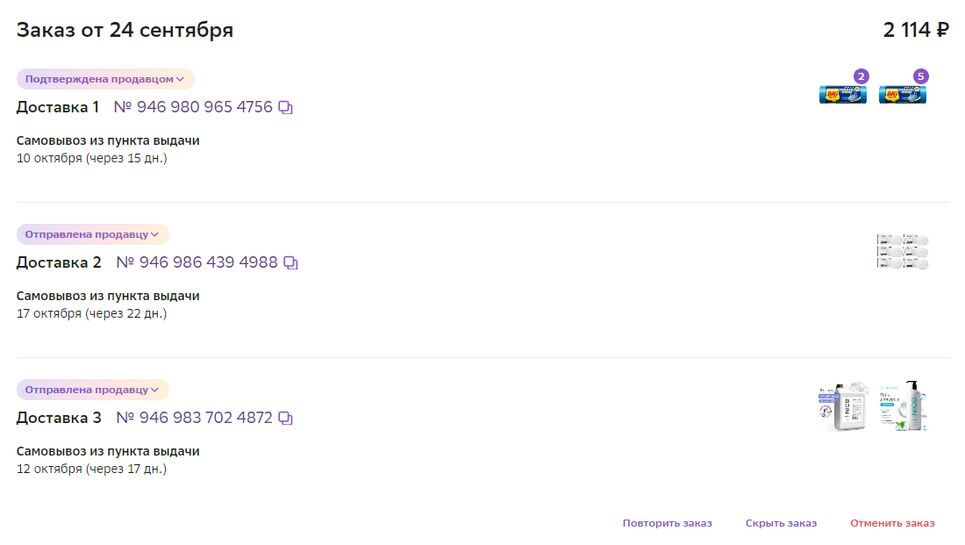
Task: Hide the order via 'Скрыть заказ'
Action: click(781, 523)
